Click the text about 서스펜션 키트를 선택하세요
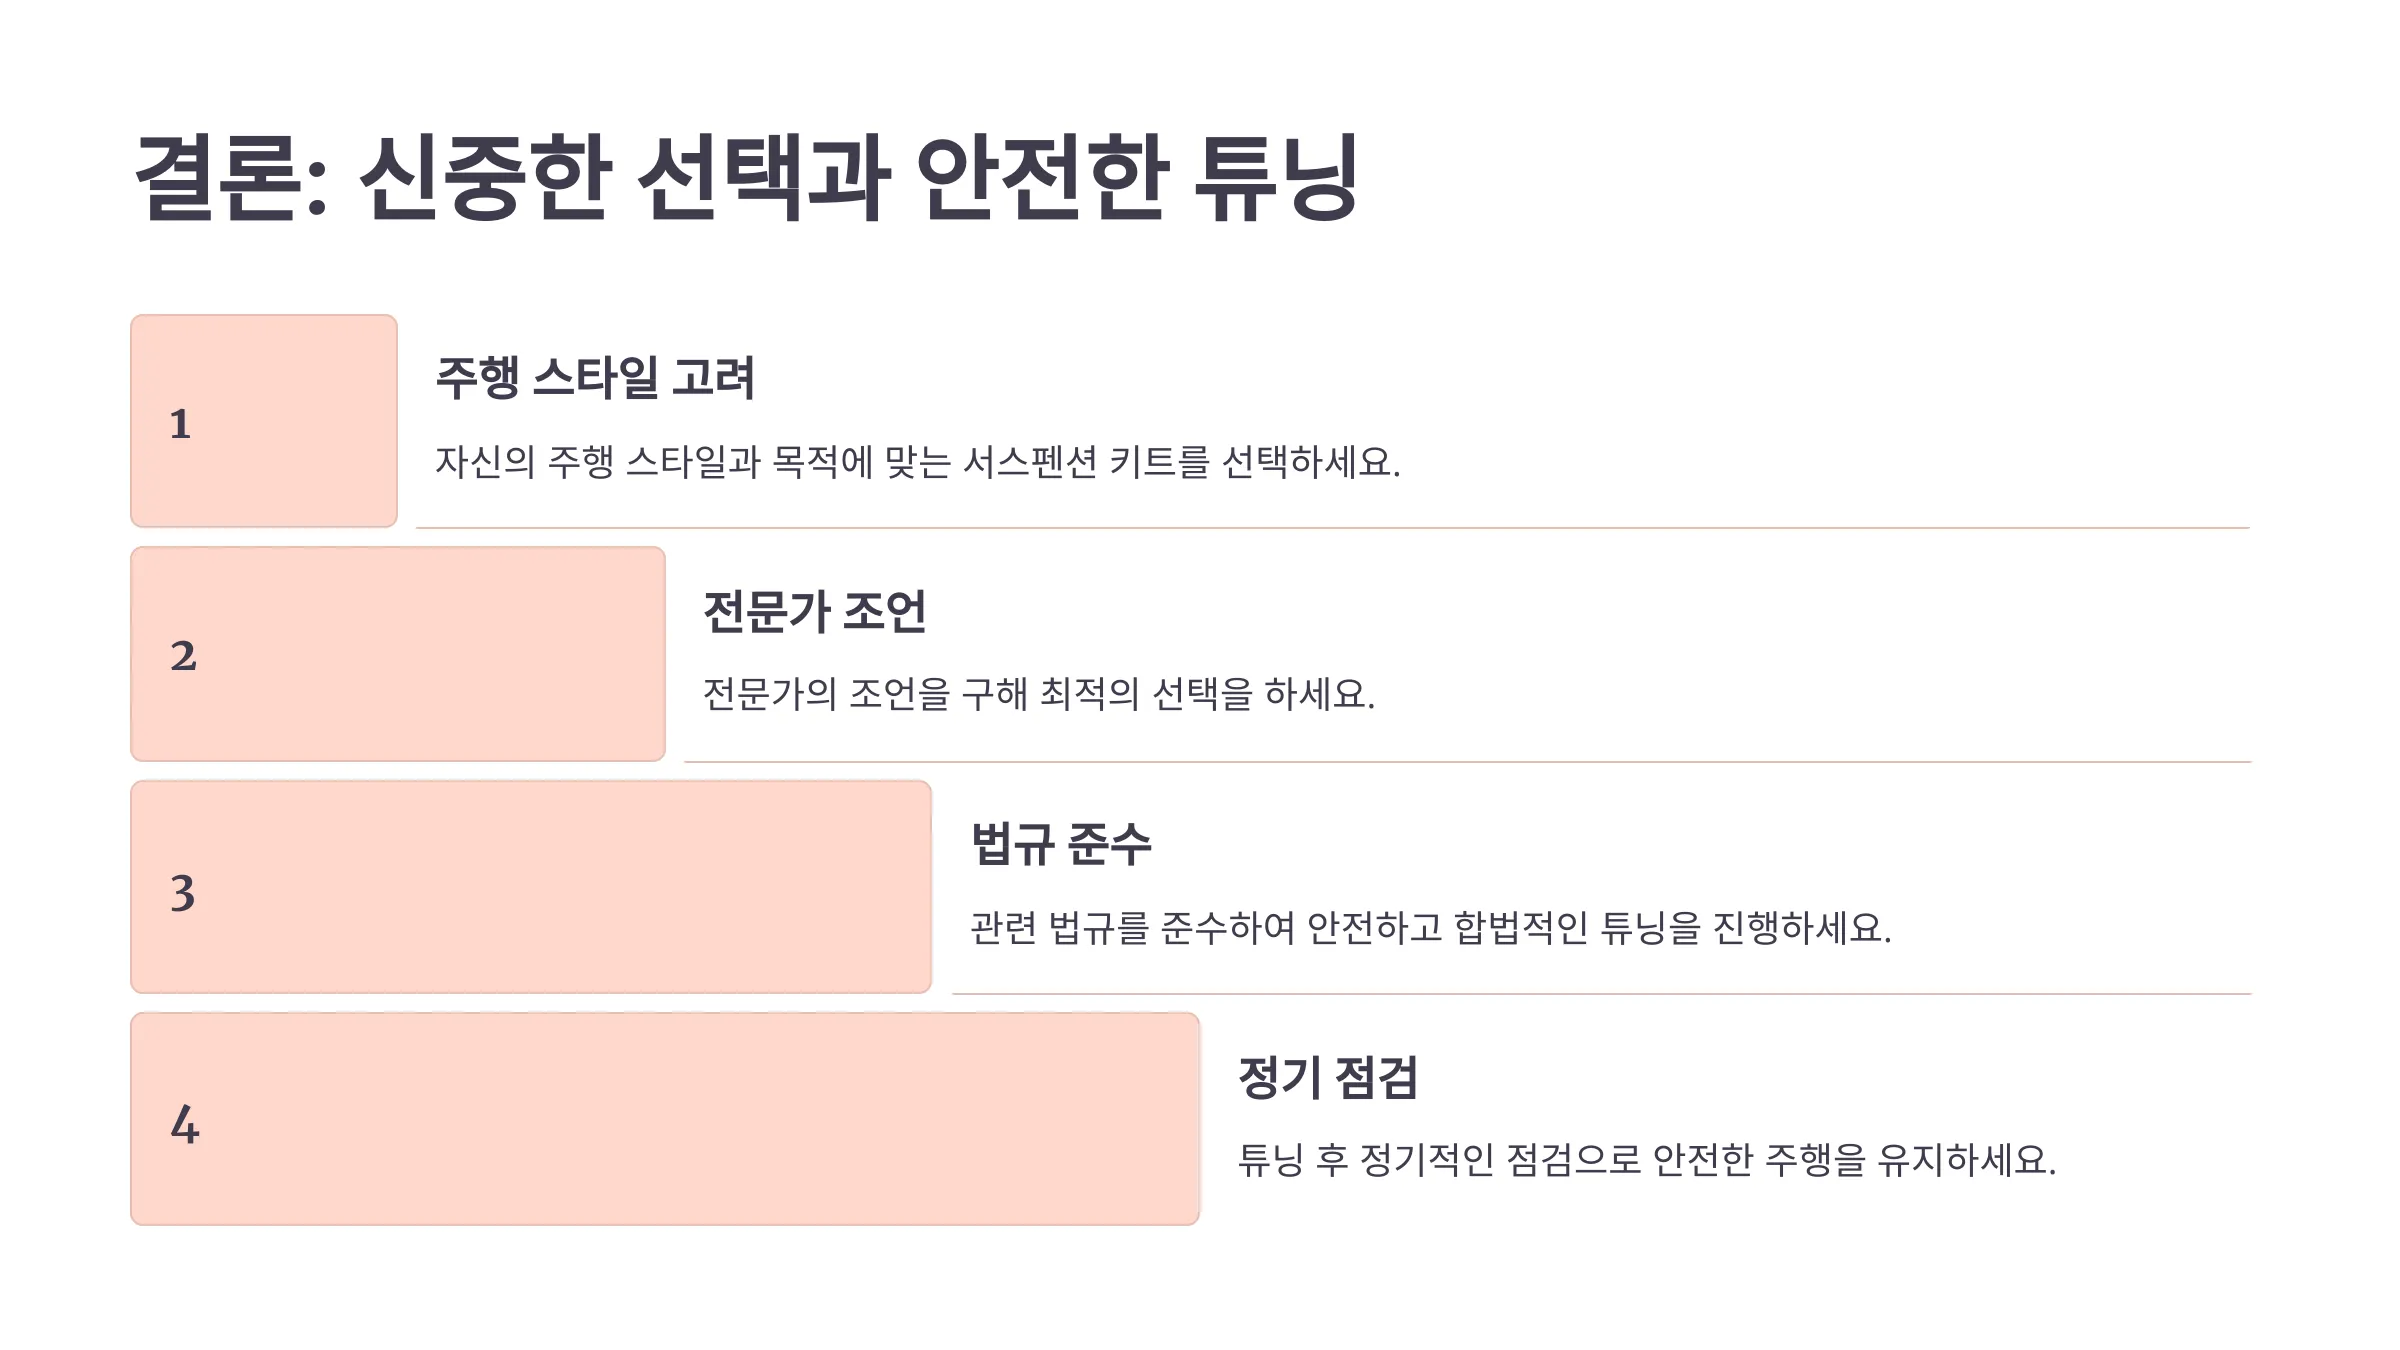This screenshot has height=1350, width=2400. (x=918, y=462)
